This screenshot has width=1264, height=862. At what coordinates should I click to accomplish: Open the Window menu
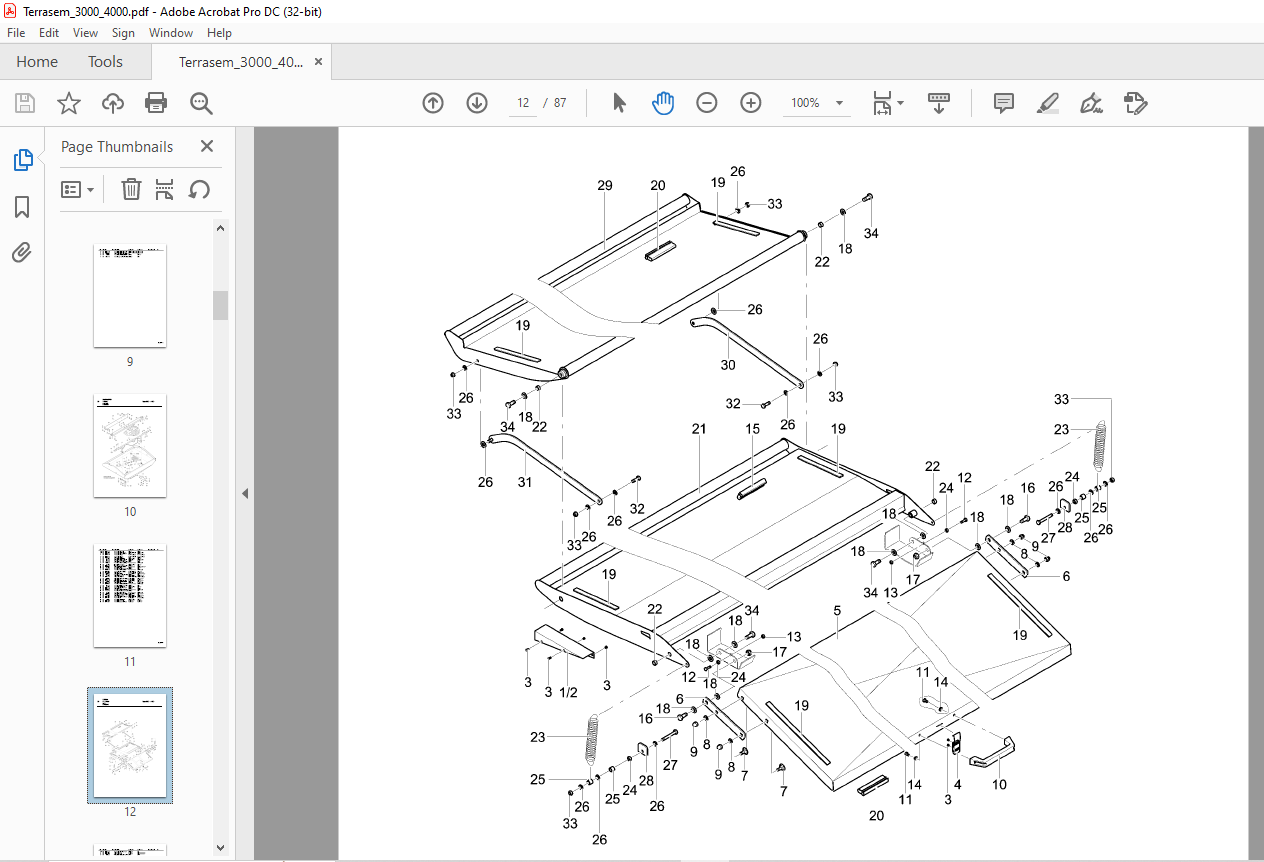point(171,33)
